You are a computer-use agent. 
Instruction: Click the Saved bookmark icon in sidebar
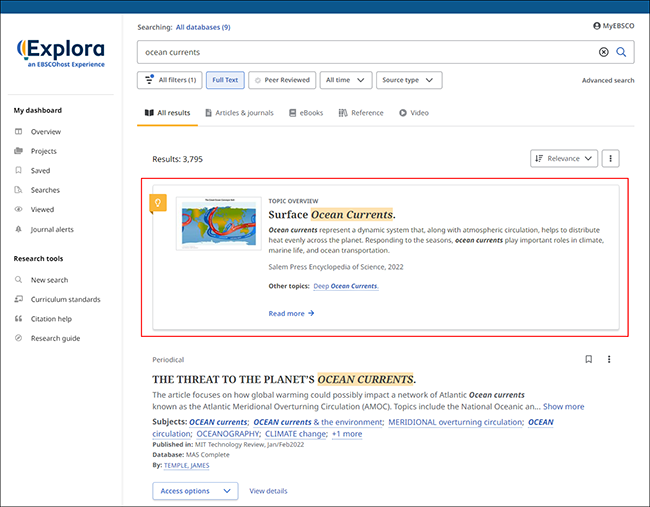(x=18, y=170)
